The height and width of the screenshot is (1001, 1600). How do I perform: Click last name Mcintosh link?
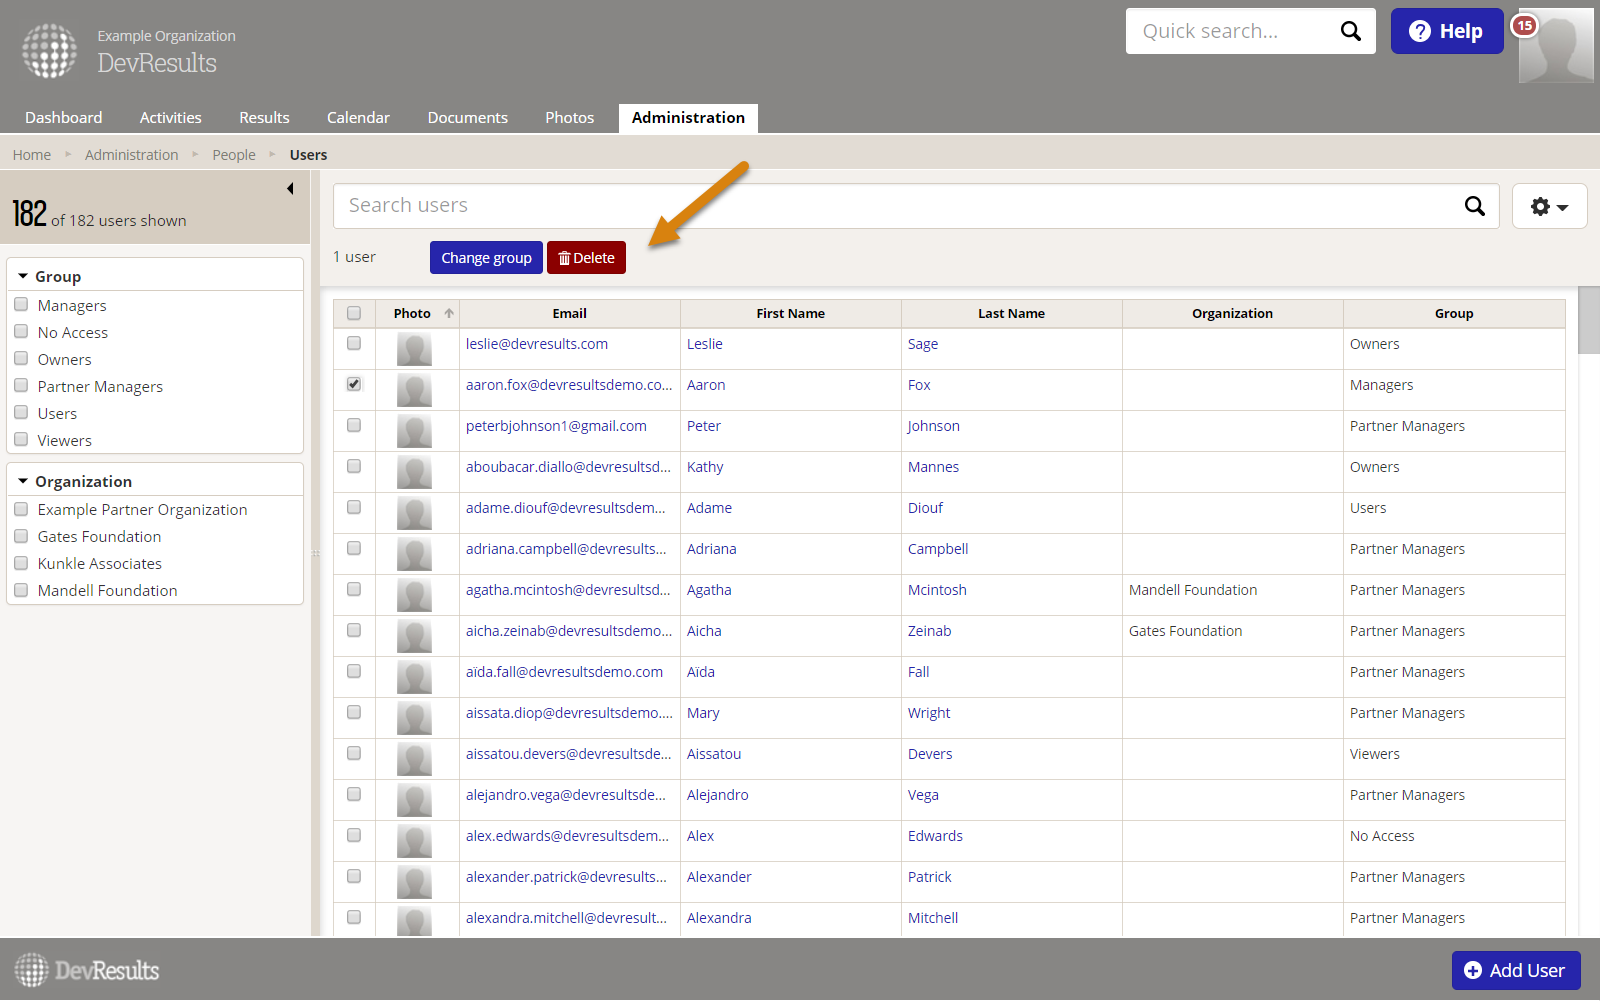937,590
